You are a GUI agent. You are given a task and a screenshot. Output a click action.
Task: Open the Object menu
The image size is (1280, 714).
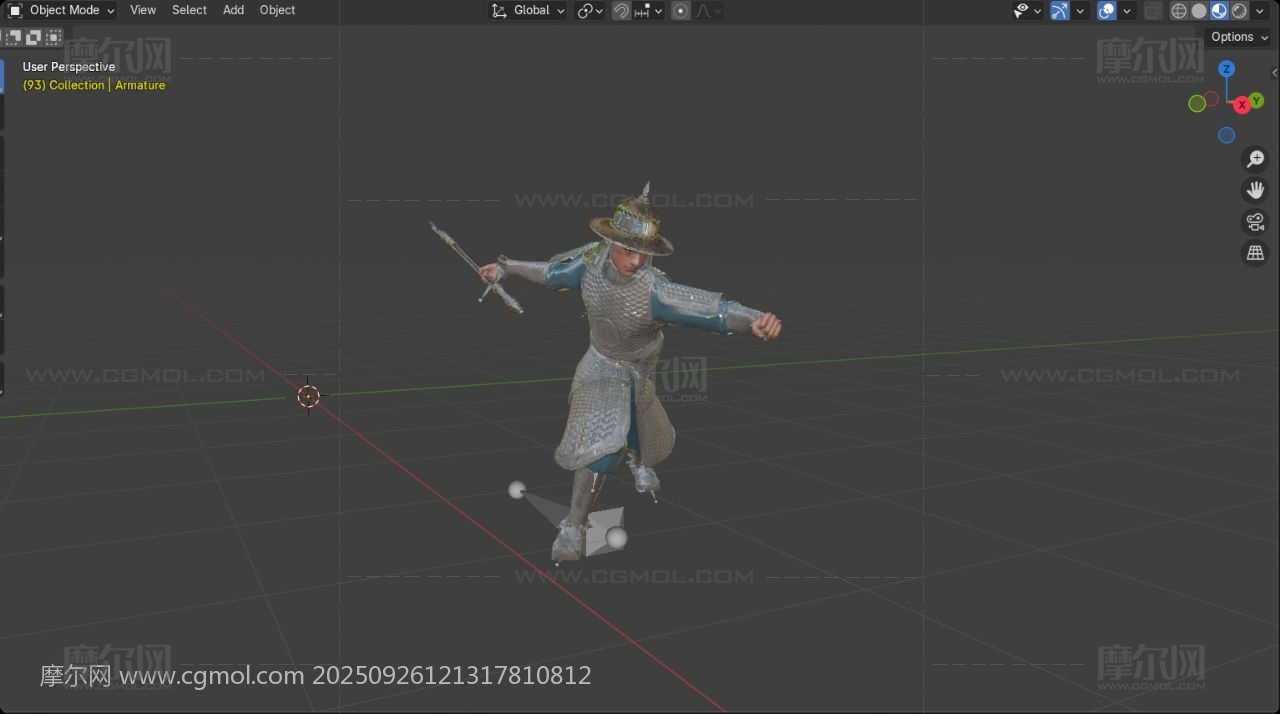277,10
